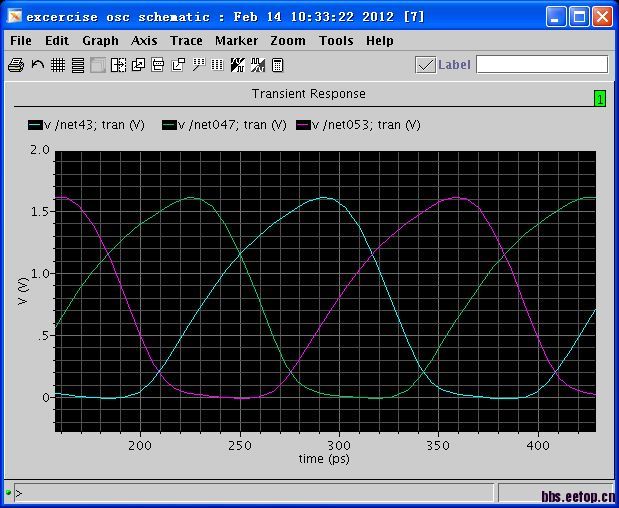This screenshot has height=508, width=619.
Task: Click into the Label text field
Action: click(541, 65)
